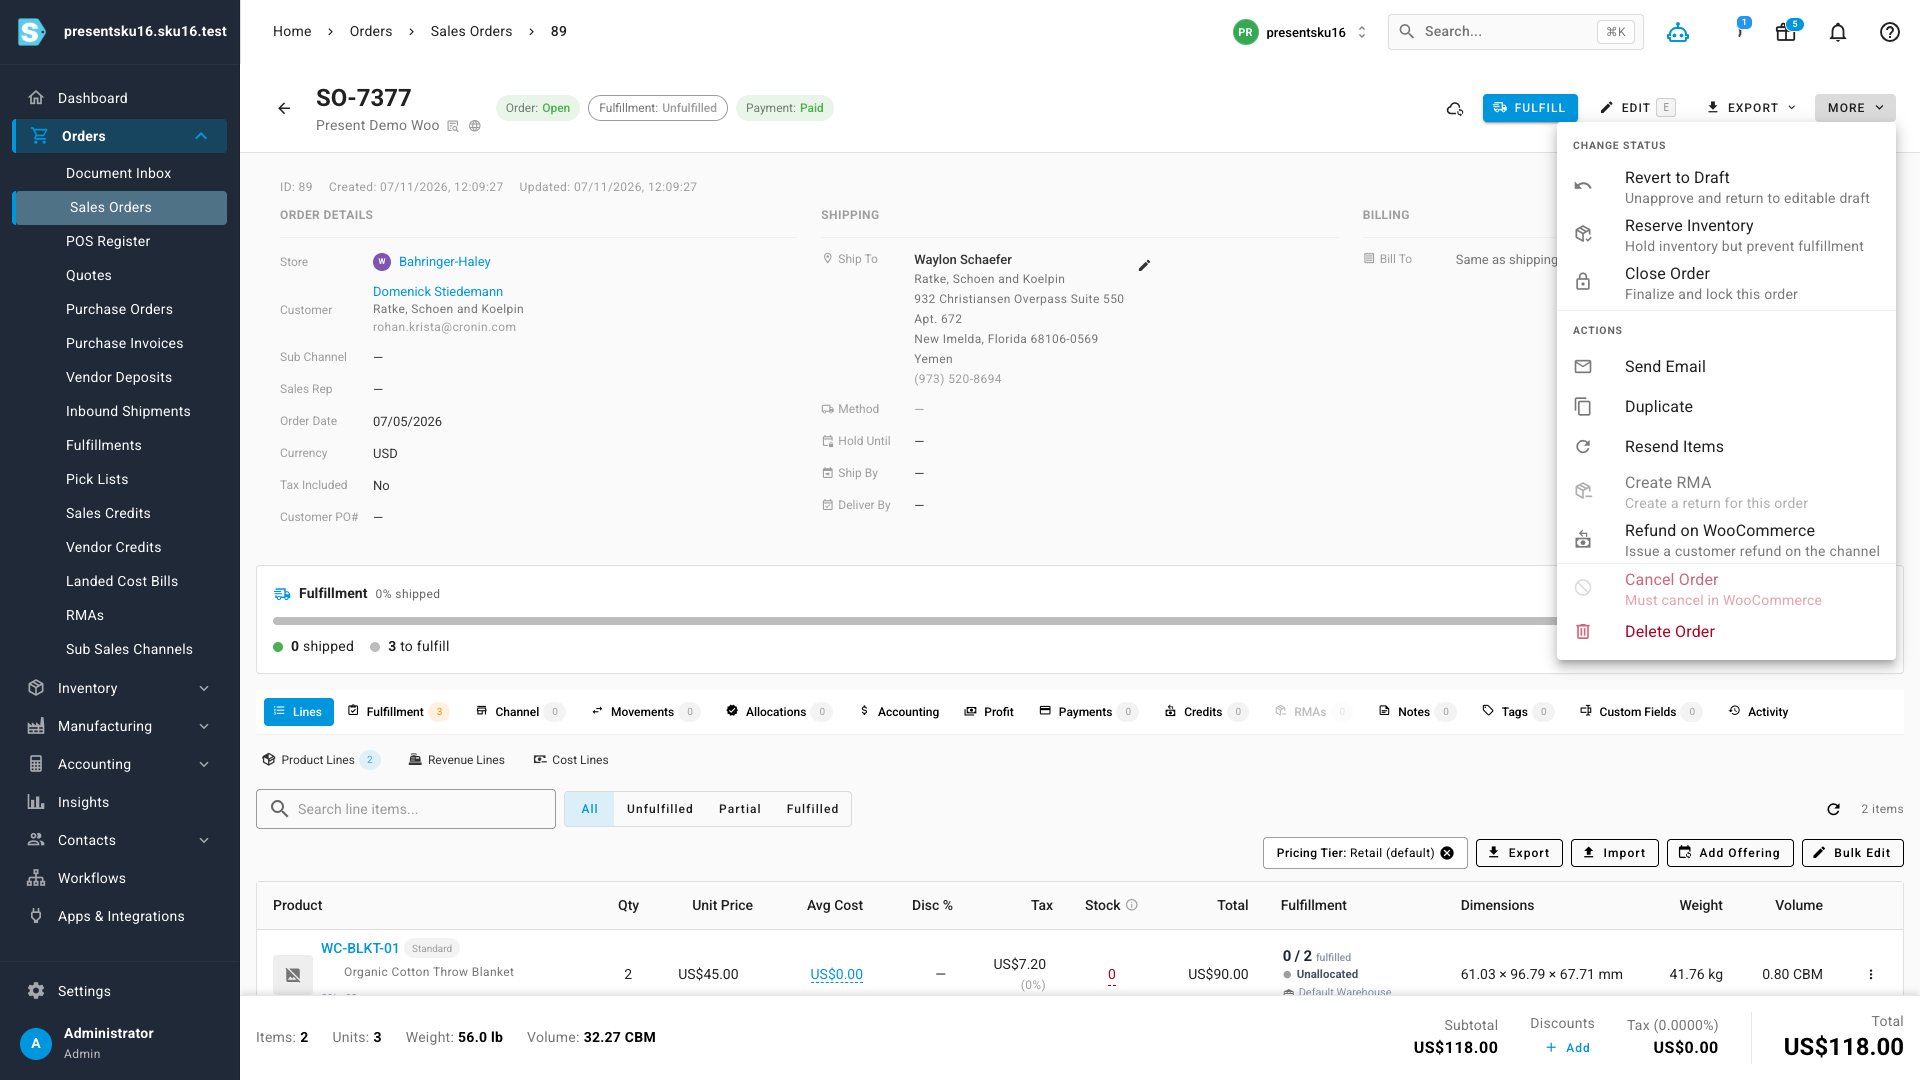
Task: Open Apps & Integrations
Action: (x=120, y=916)
